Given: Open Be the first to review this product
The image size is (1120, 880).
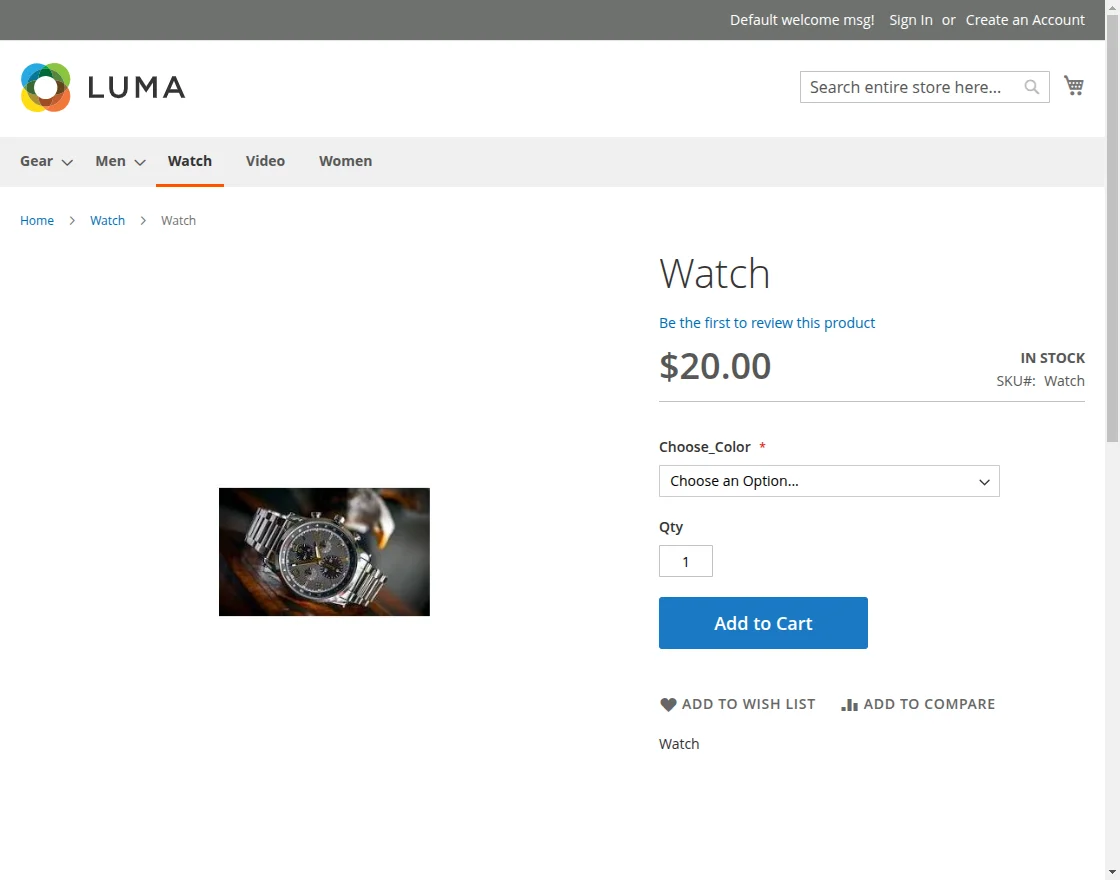Looking at the screenshot, I should click(767, 322).
